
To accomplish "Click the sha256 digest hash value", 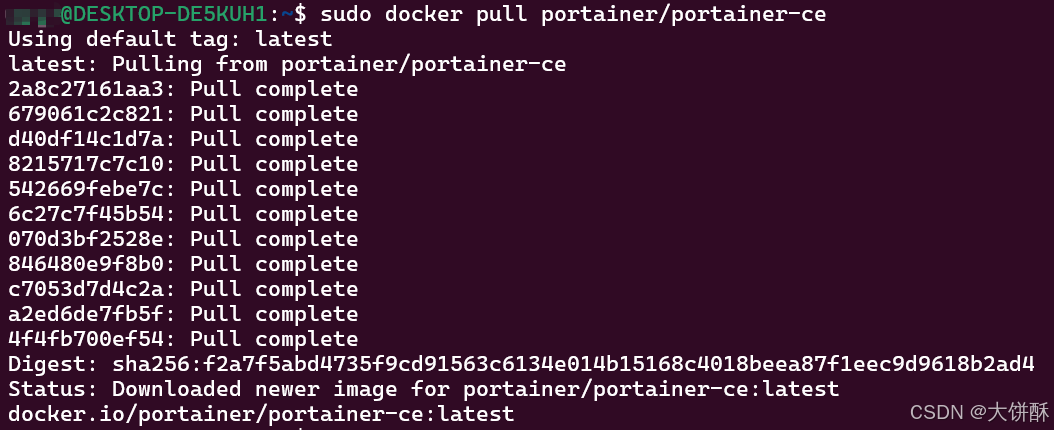I will pyautogui.click(x=573, y=364).
